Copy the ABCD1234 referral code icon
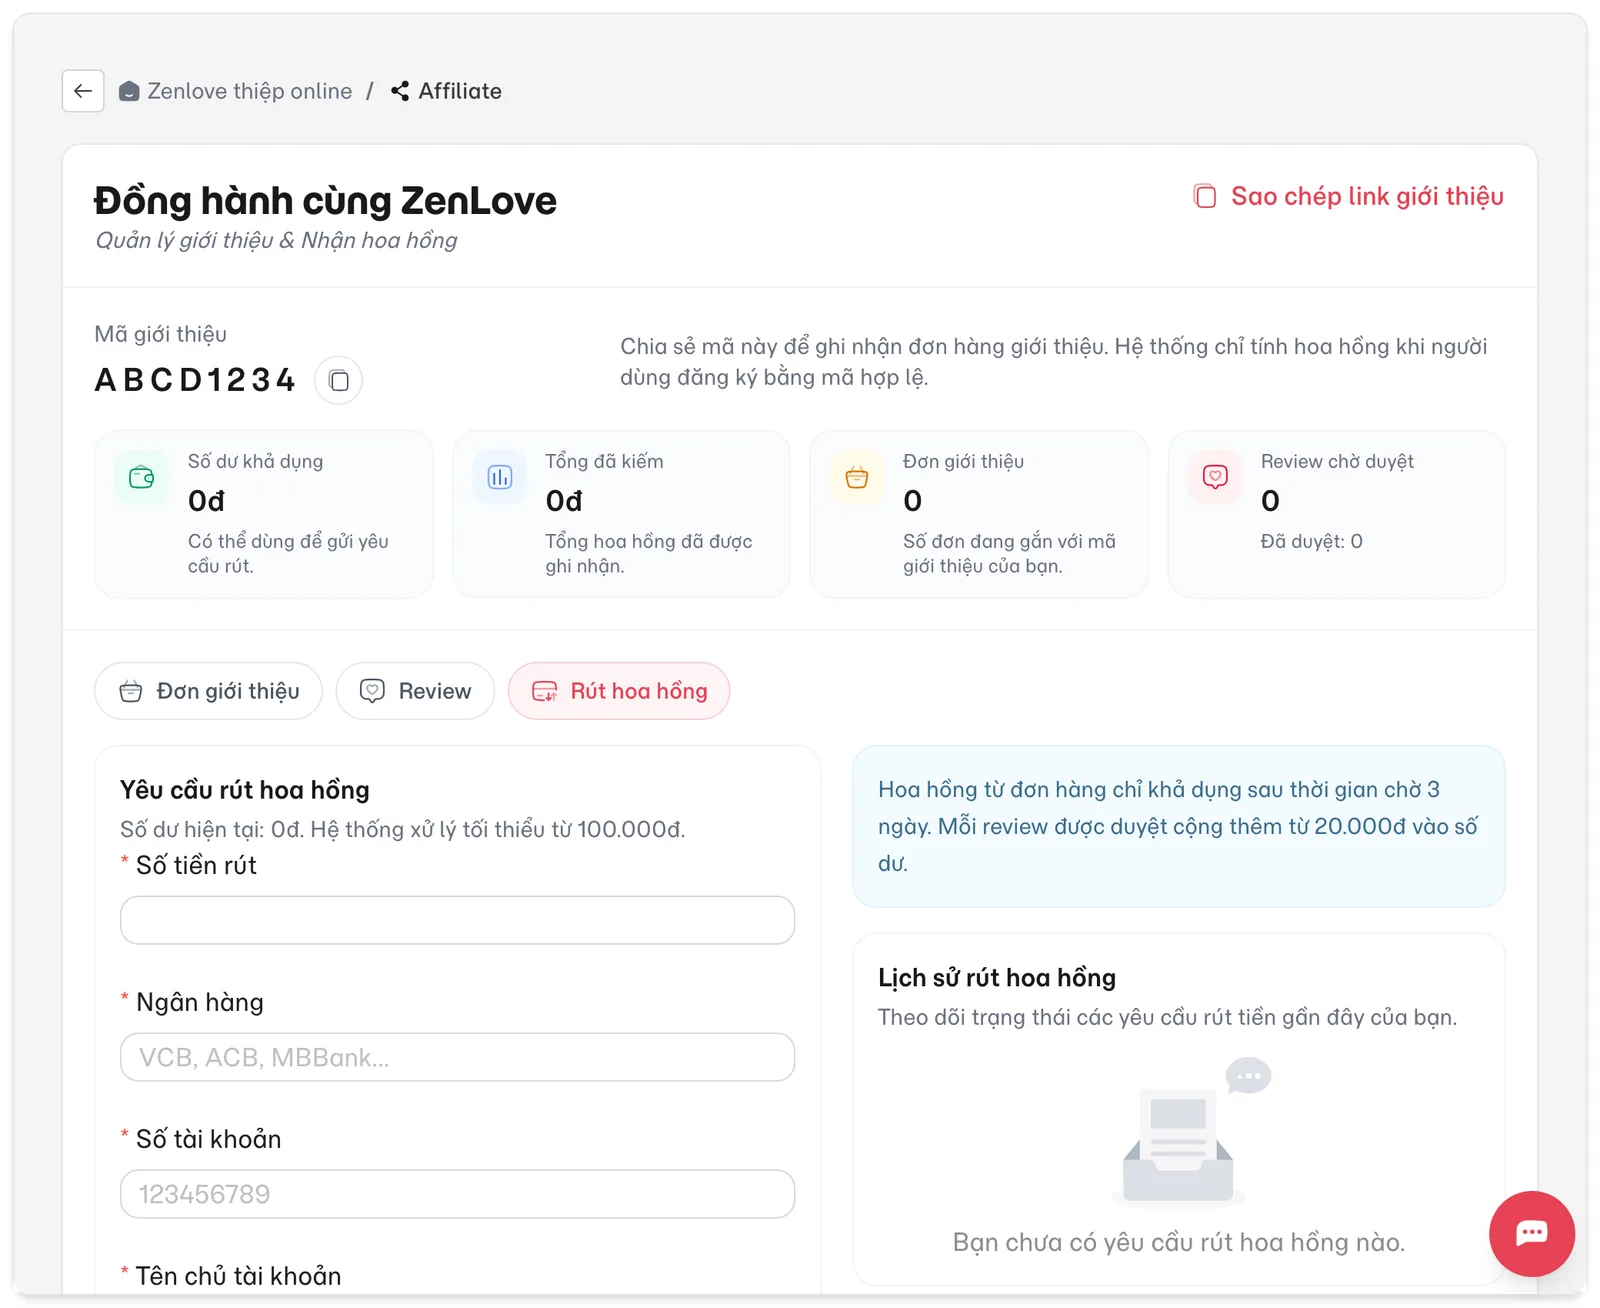Image resolution: width=1600 pixels, height=1308 pixels. [x=339, y=380]
